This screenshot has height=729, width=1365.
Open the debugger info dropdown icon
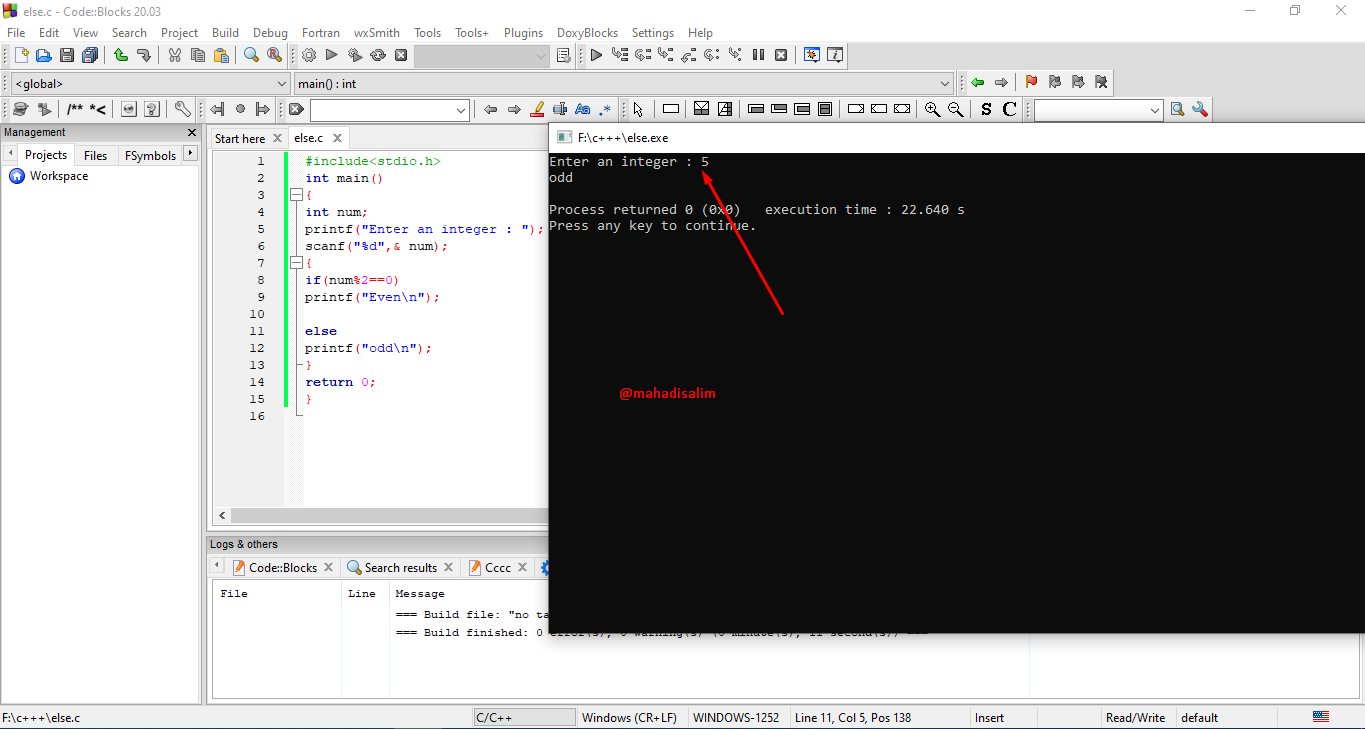point(834,56)
